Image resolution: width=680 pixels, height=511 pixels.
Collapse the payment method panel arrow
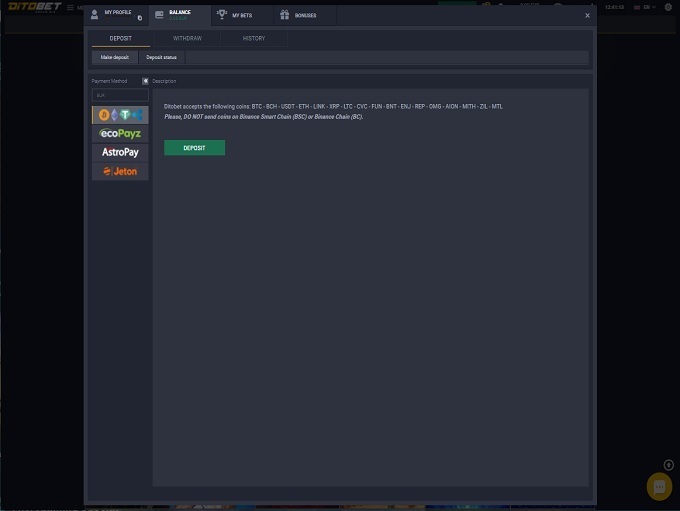pyautogui.click(x=145, y=81)
